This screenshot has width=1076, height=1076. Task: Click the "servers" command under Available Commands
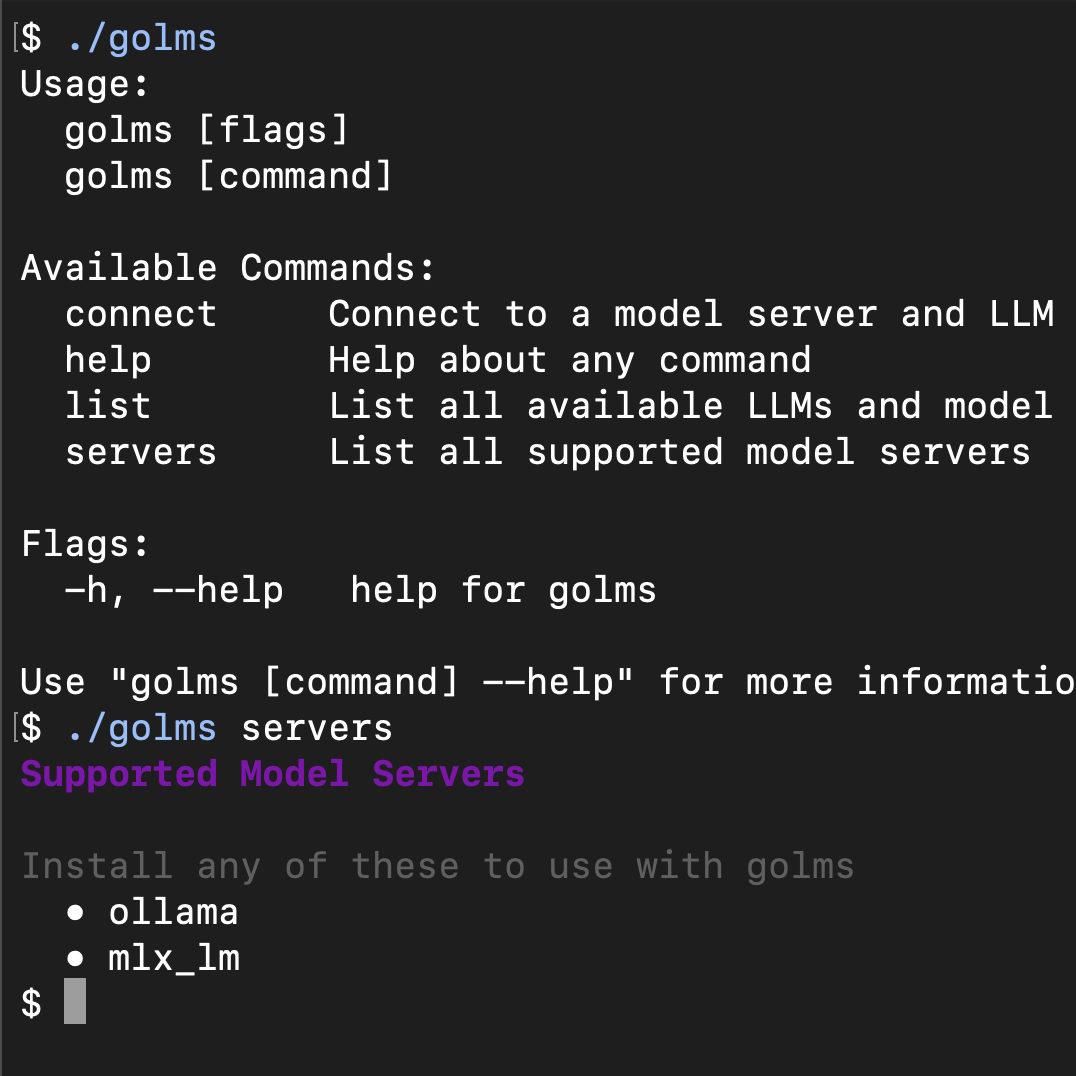[141, 452]
